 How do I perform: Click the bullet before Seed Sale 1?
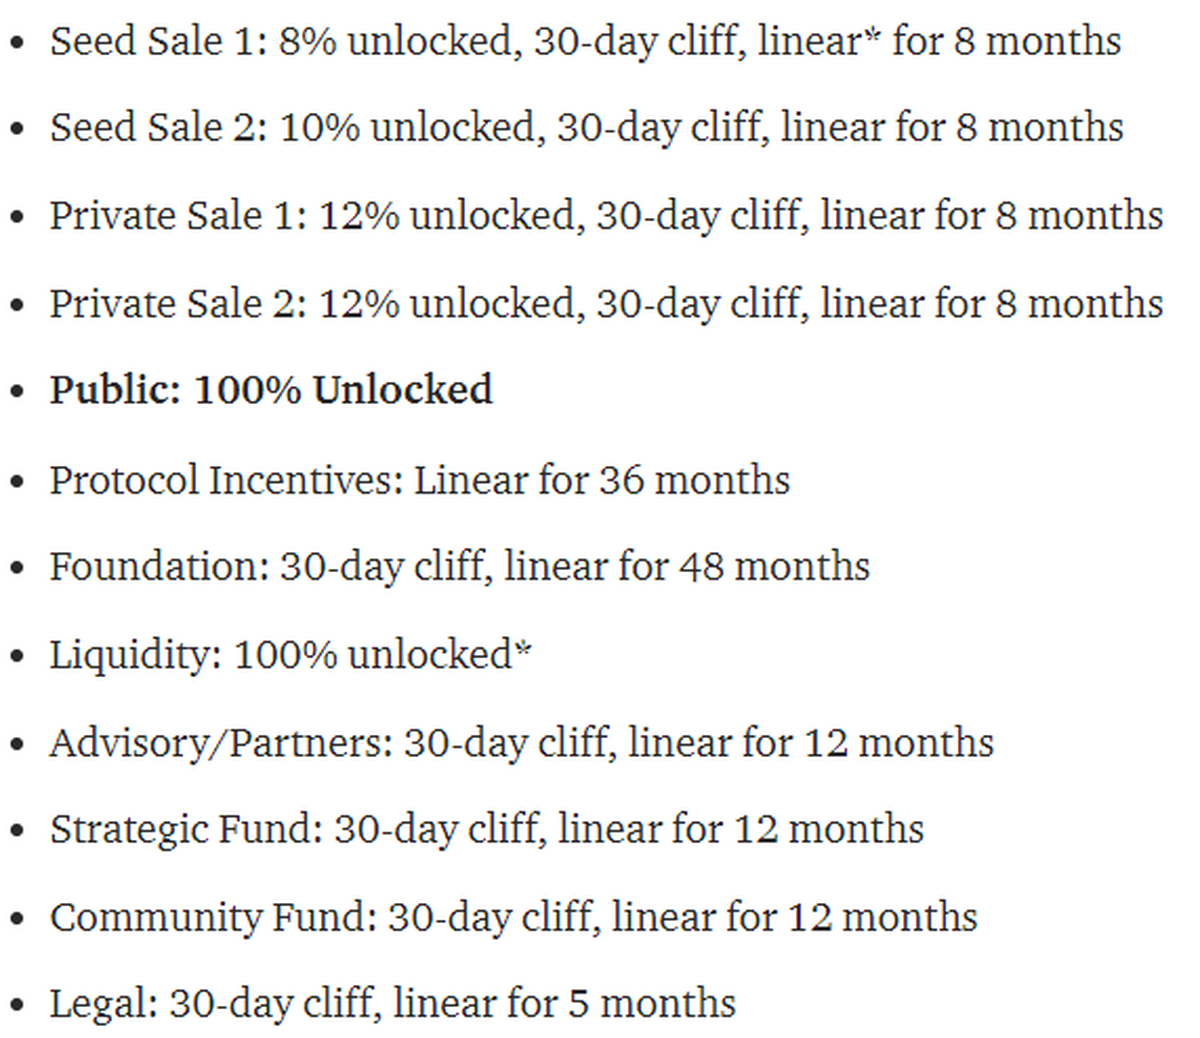[x=17, y=44]
